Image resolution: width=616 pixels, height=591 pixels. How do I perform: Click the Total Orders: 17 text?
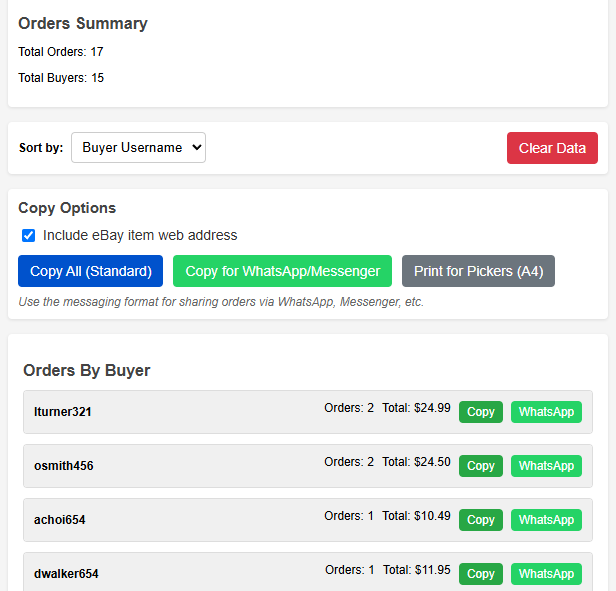coord(60,52)
